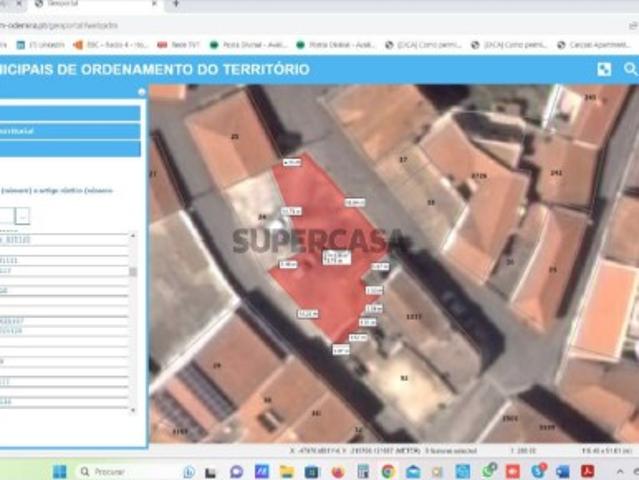
Task: Open the Rede TV! bookmark
Action: 178,44
